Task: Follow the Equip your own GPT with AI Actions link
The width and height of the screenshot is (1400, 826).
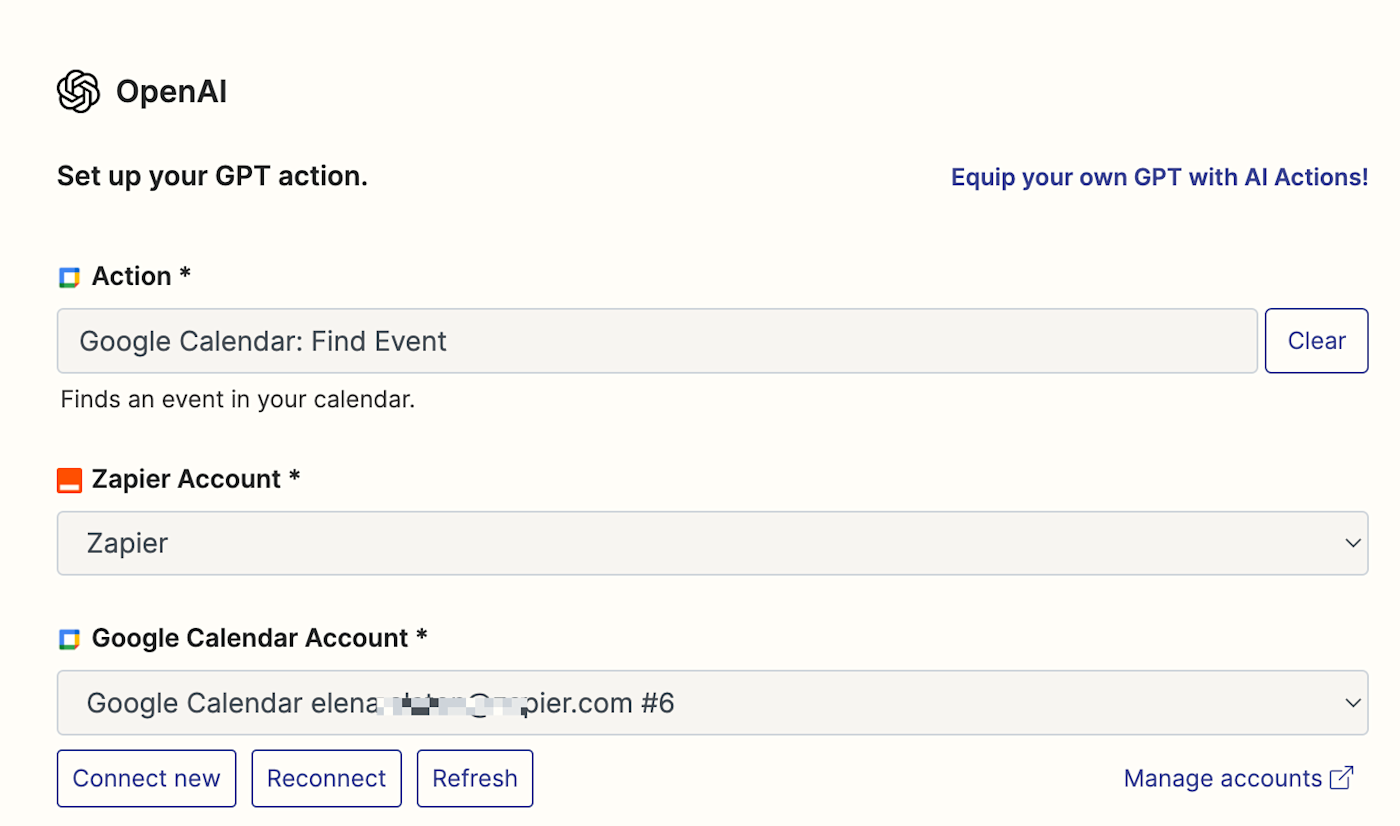Action: tap(1159, 177)
